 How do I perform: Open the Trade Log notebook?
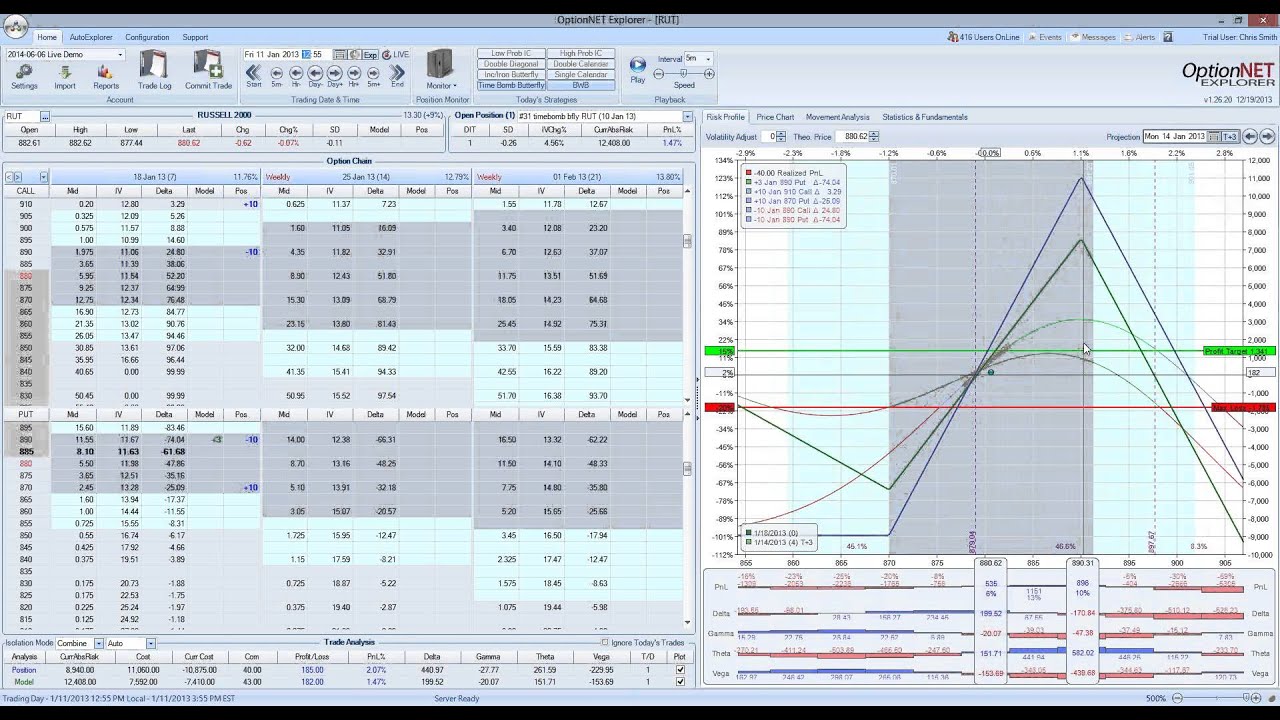point(154,70)
